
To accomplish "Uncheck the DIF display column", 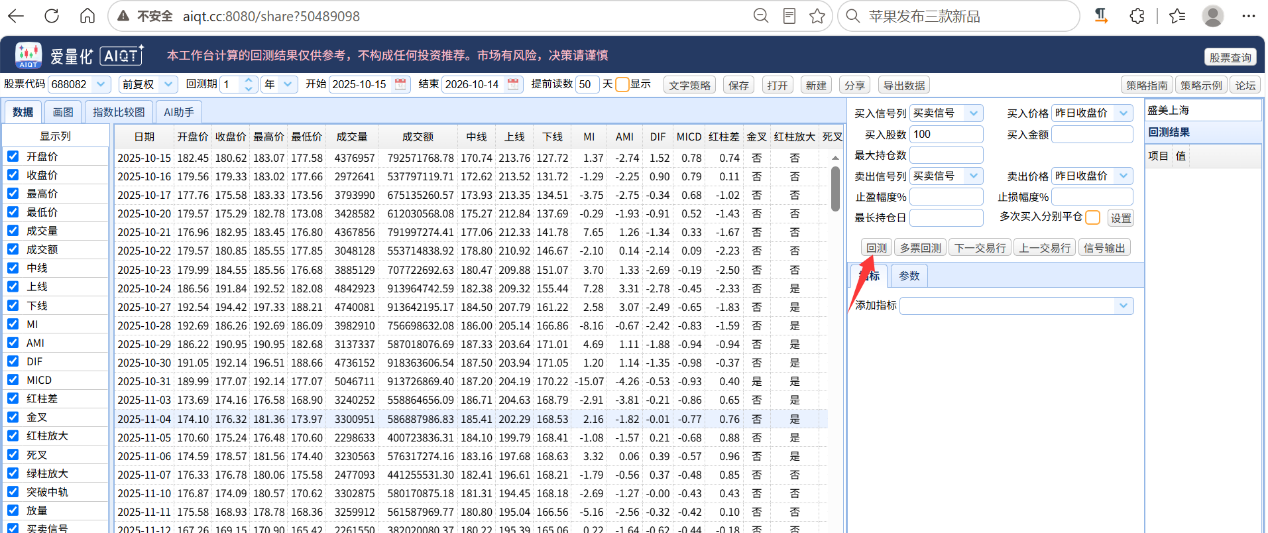I will click(13, 361).
